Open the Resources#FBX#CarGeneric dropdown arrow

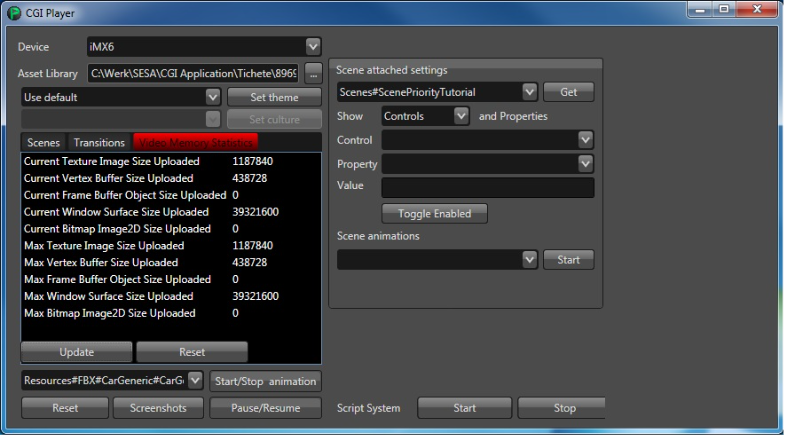tap(195, 381)
